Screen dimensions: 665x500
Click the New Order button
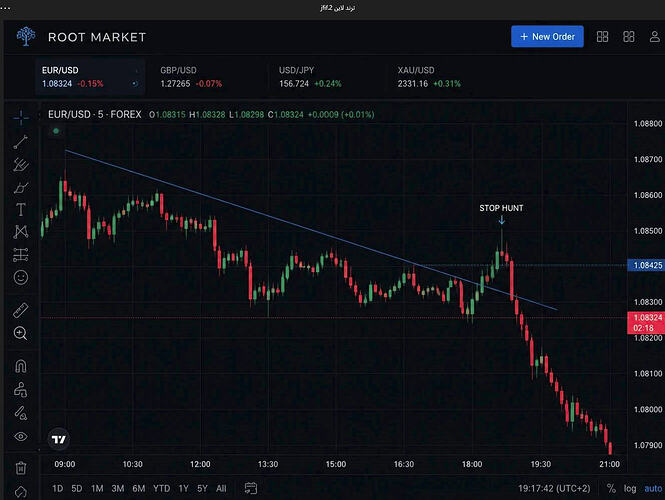point(547,36)
